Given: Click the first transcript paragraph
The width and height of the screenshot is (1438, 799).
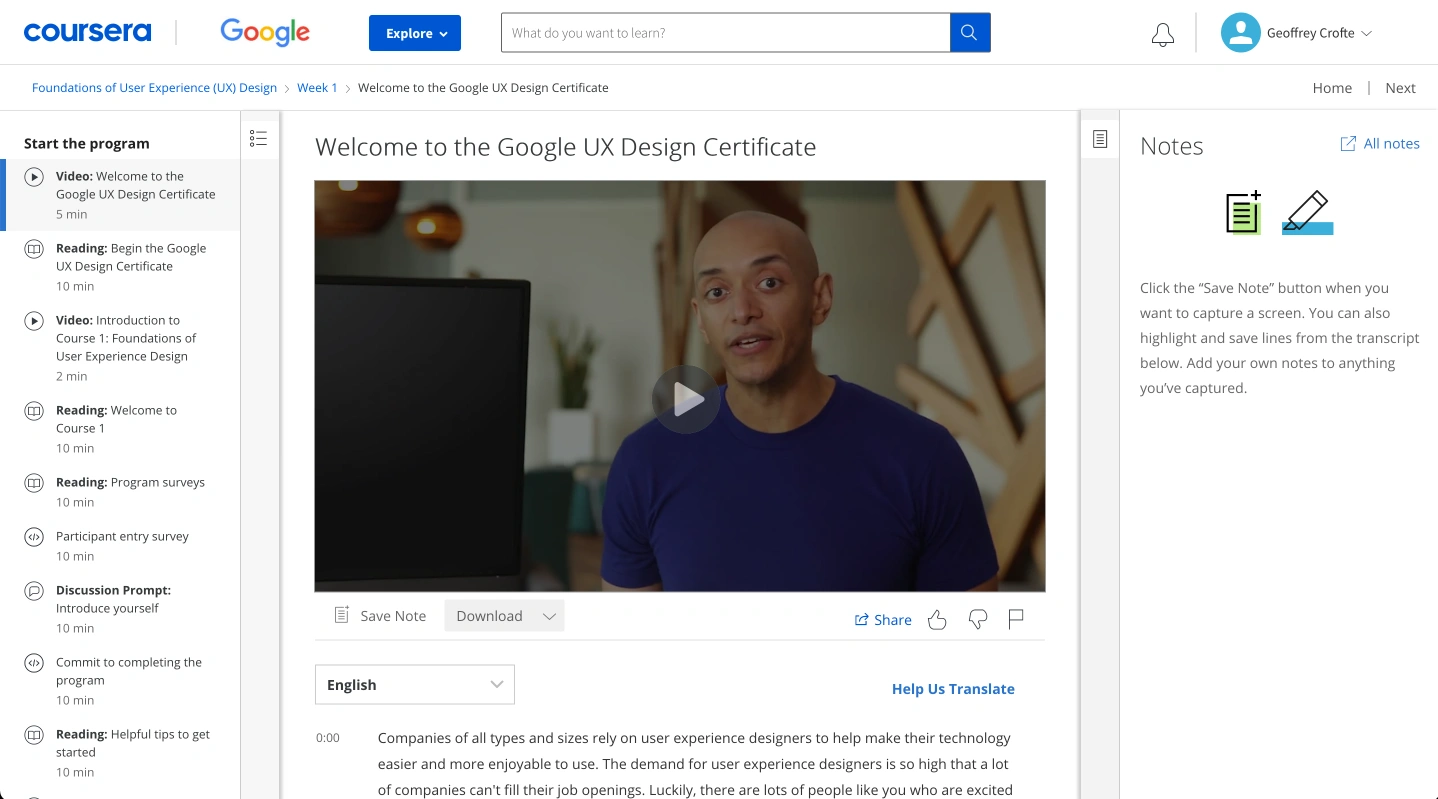Looking at the screenshot, I should pos(696,765).
